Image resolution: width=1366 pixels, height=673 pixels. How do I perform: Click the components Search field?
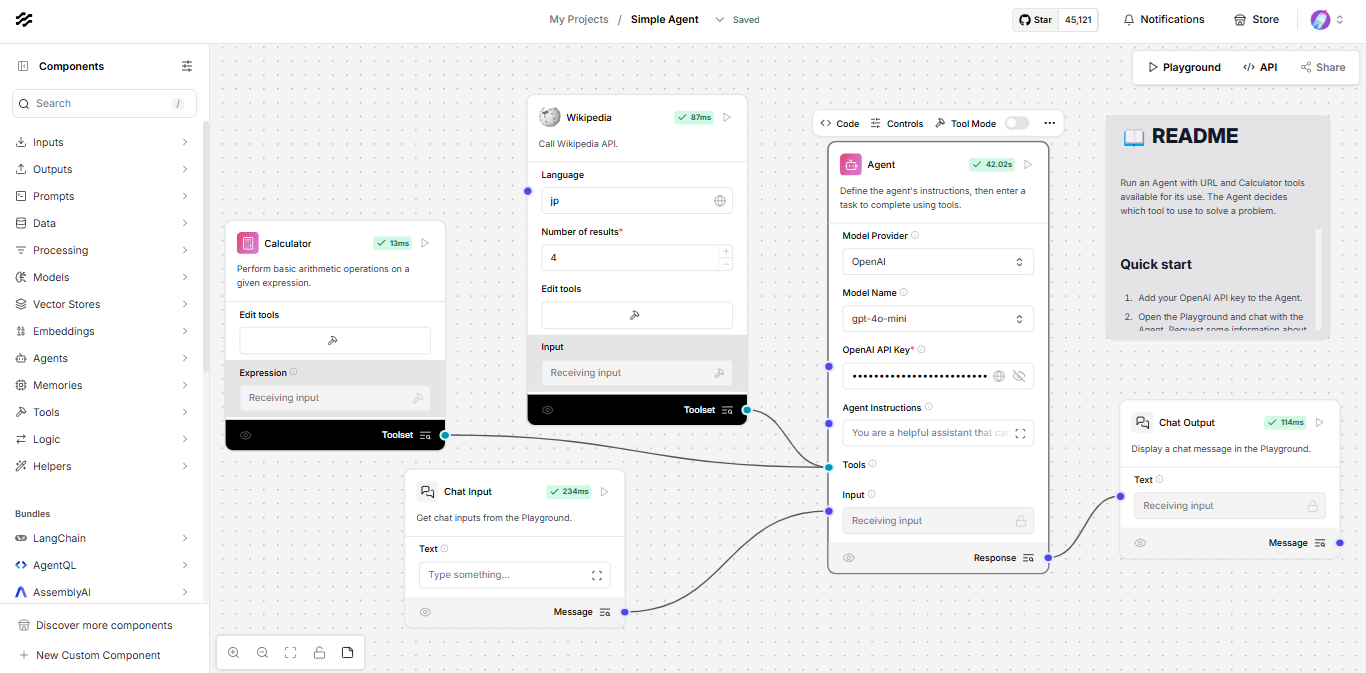point(104,103)
